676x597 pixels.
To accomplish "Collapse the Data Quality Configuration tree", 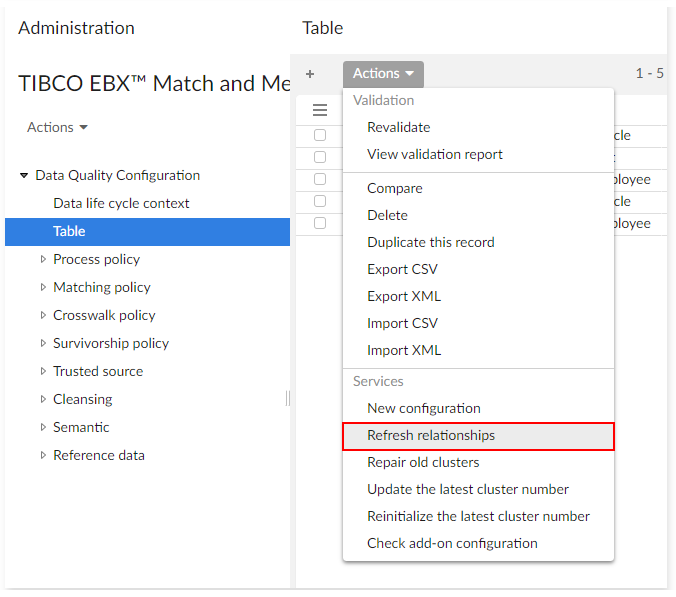I will pos(24,176).
